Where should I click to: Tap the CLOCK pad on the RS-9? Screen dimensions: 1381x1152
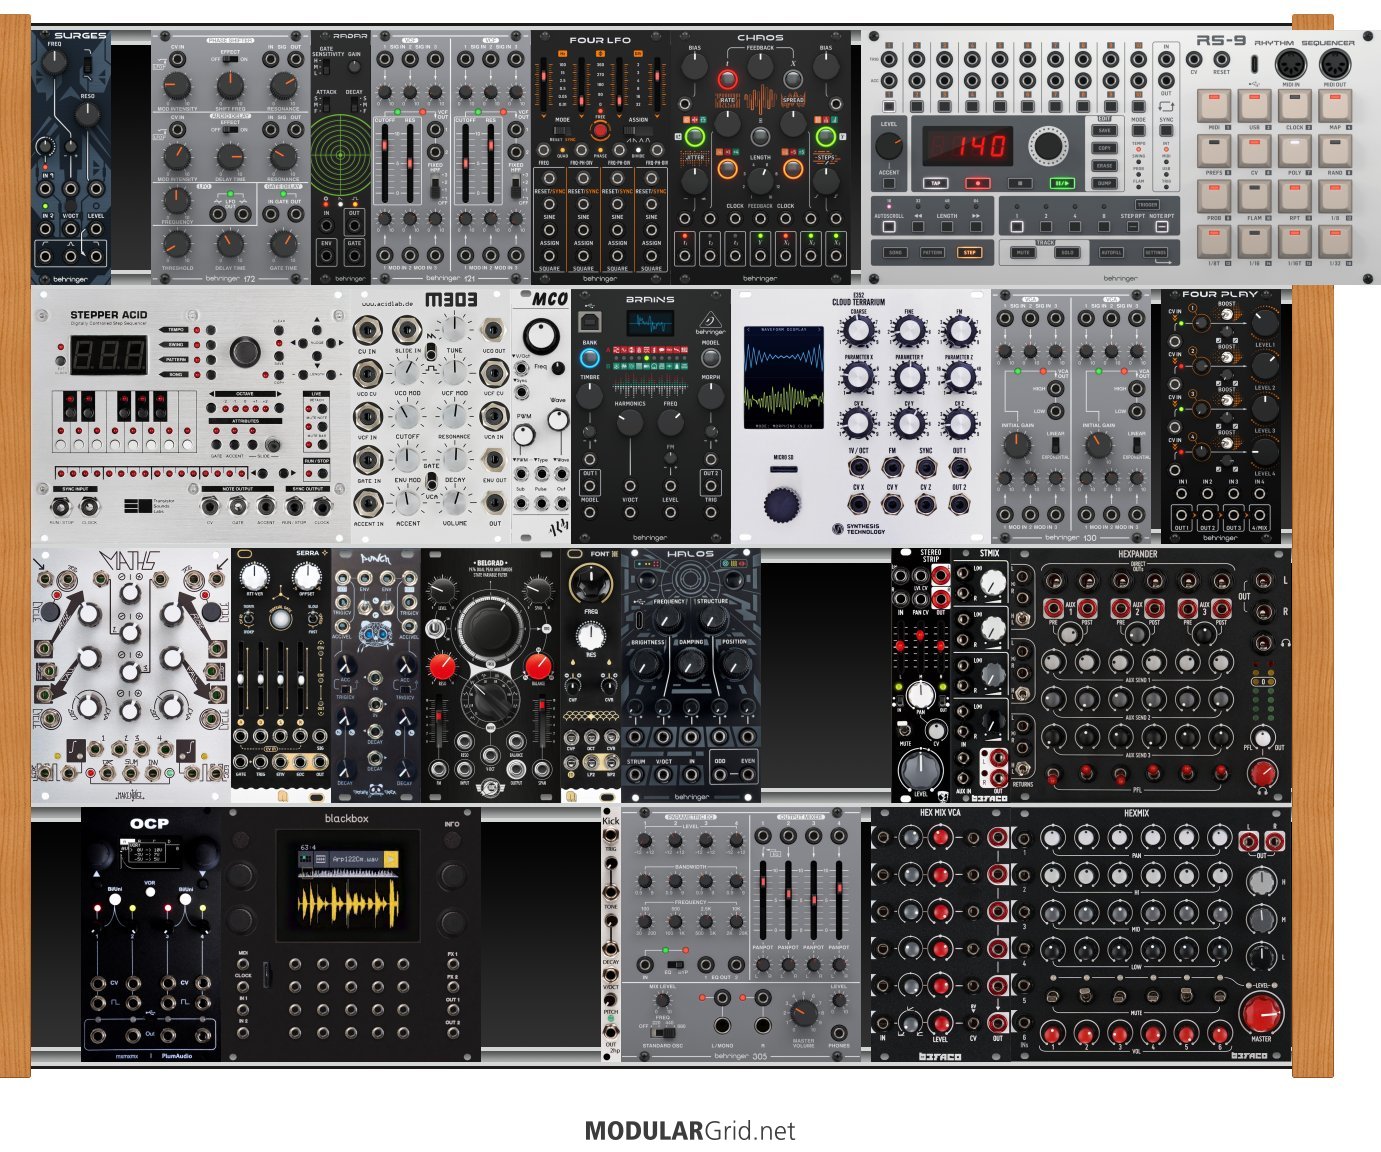click(x=1295, y=106)
